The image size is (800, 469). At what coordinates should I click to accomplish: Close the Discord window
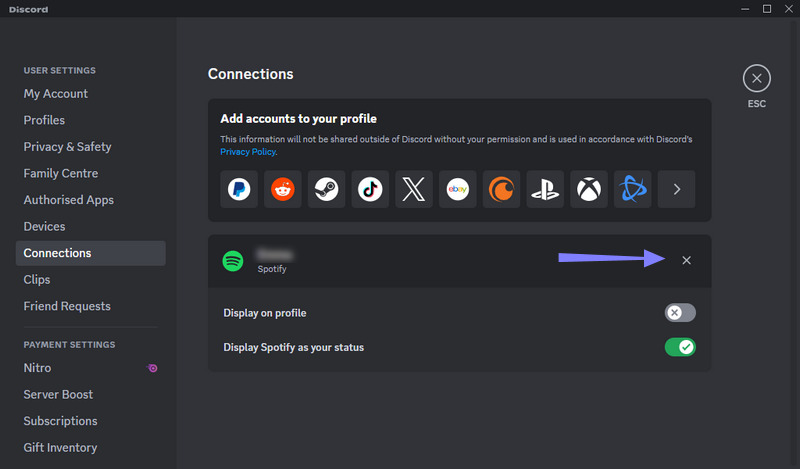tap(789, 9)
